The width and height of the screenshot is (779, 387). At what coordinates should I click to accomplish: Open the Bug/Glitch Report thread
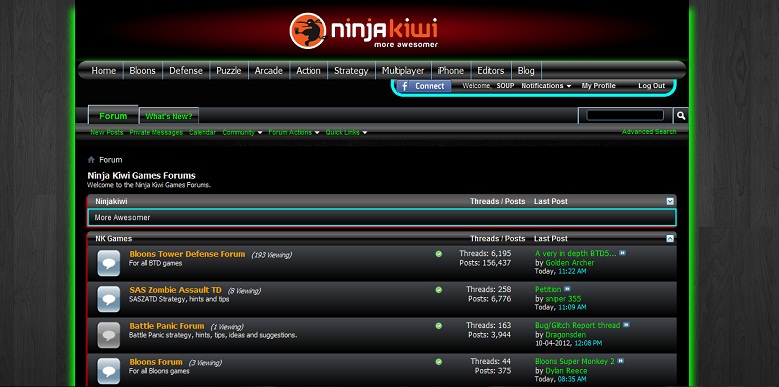point(577,325)
